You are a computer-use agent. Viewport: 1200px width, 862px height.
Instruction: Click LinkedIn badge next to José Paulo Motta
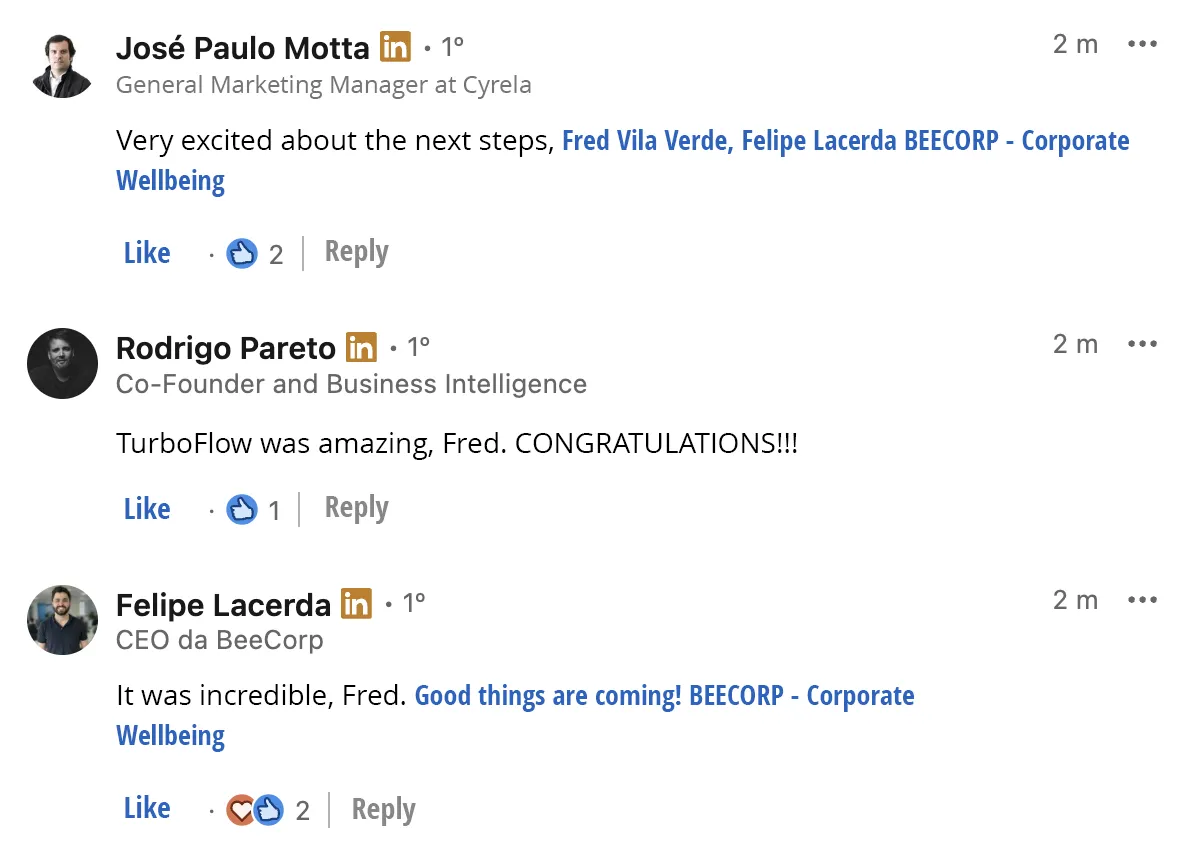click(x=395, y=46)
